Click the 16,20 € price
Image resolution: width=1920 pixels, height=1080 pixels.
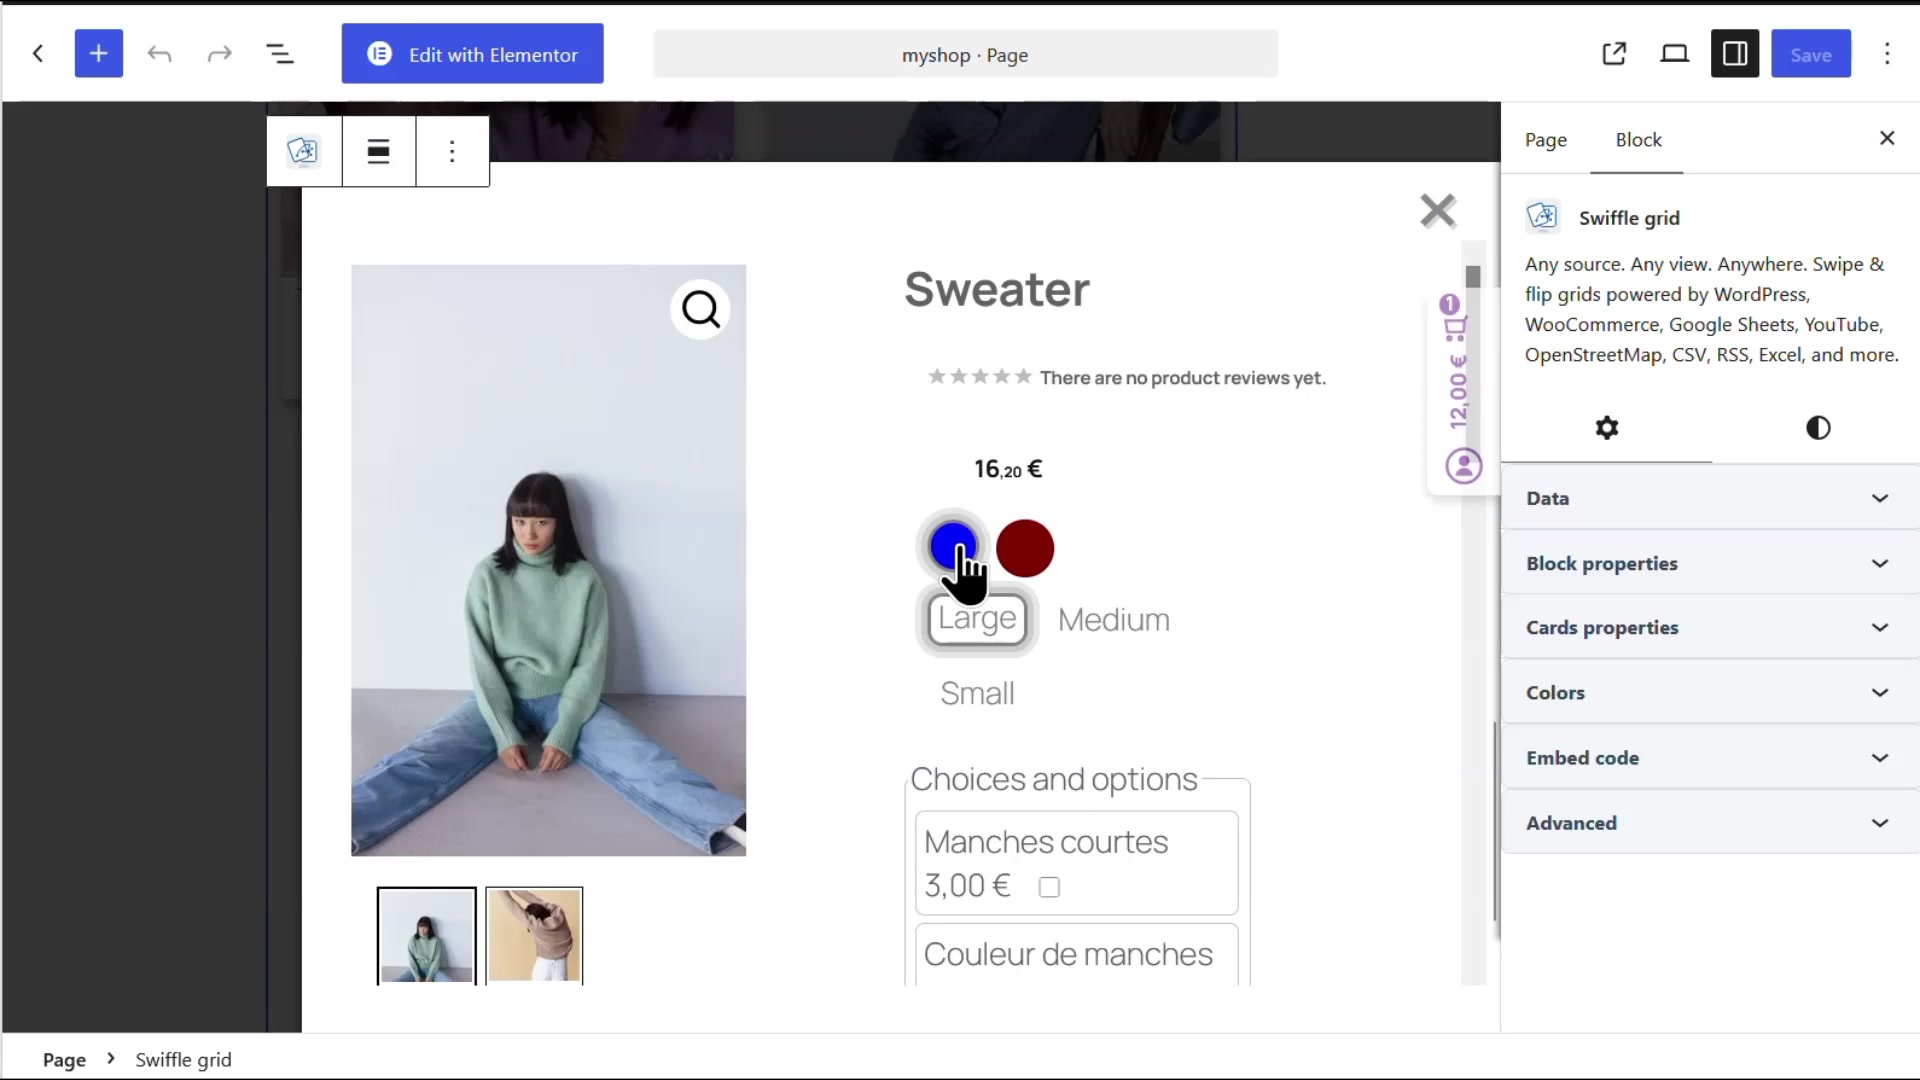(1008, 469)
